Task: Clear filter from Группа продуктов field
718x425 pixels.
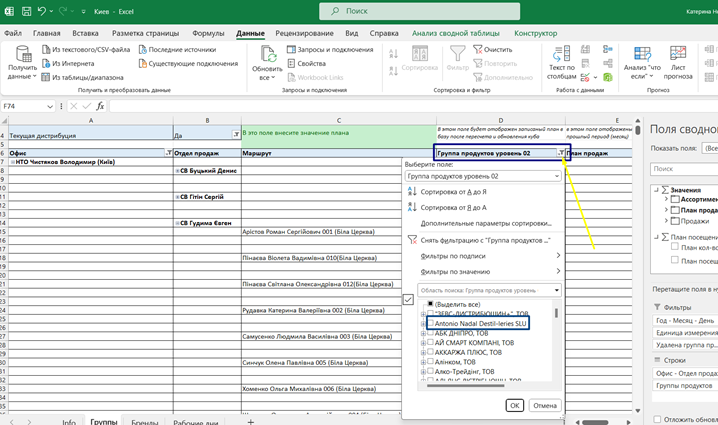Action: pyautogui.click(x=479, y=240)
